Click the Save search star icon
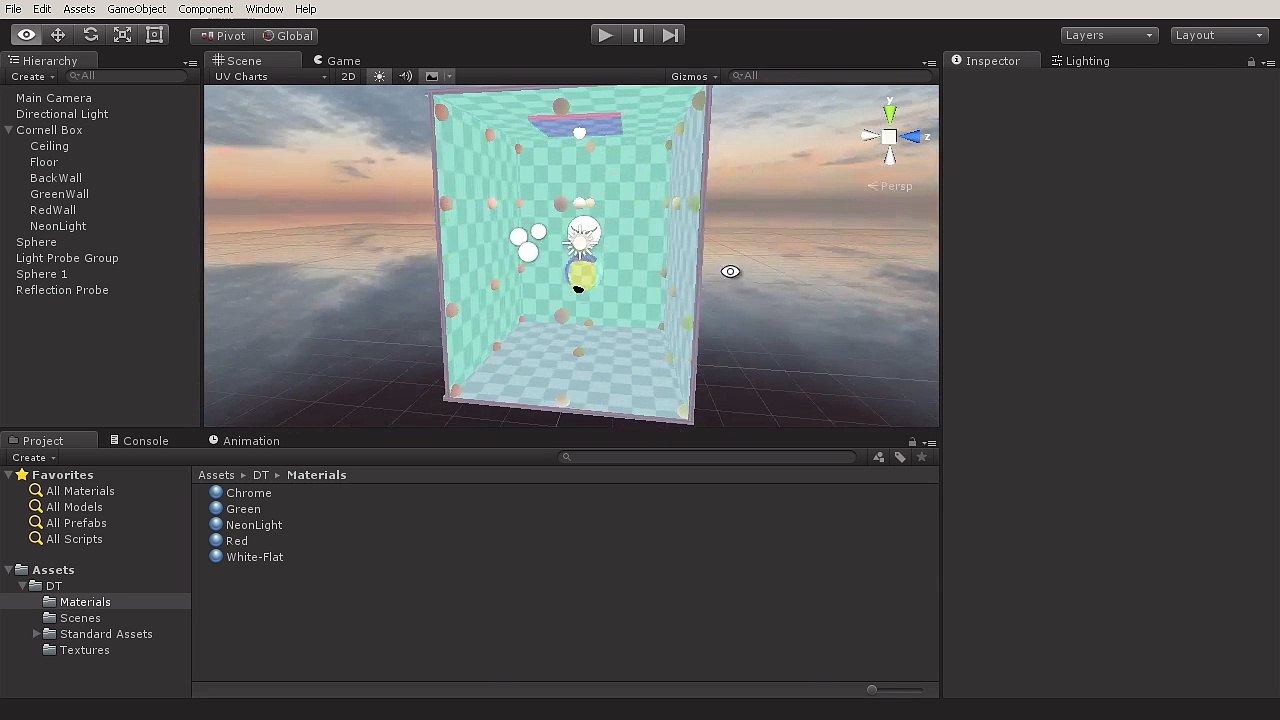Viewport: 1280px width, 720px height. (x=921, y=457)
